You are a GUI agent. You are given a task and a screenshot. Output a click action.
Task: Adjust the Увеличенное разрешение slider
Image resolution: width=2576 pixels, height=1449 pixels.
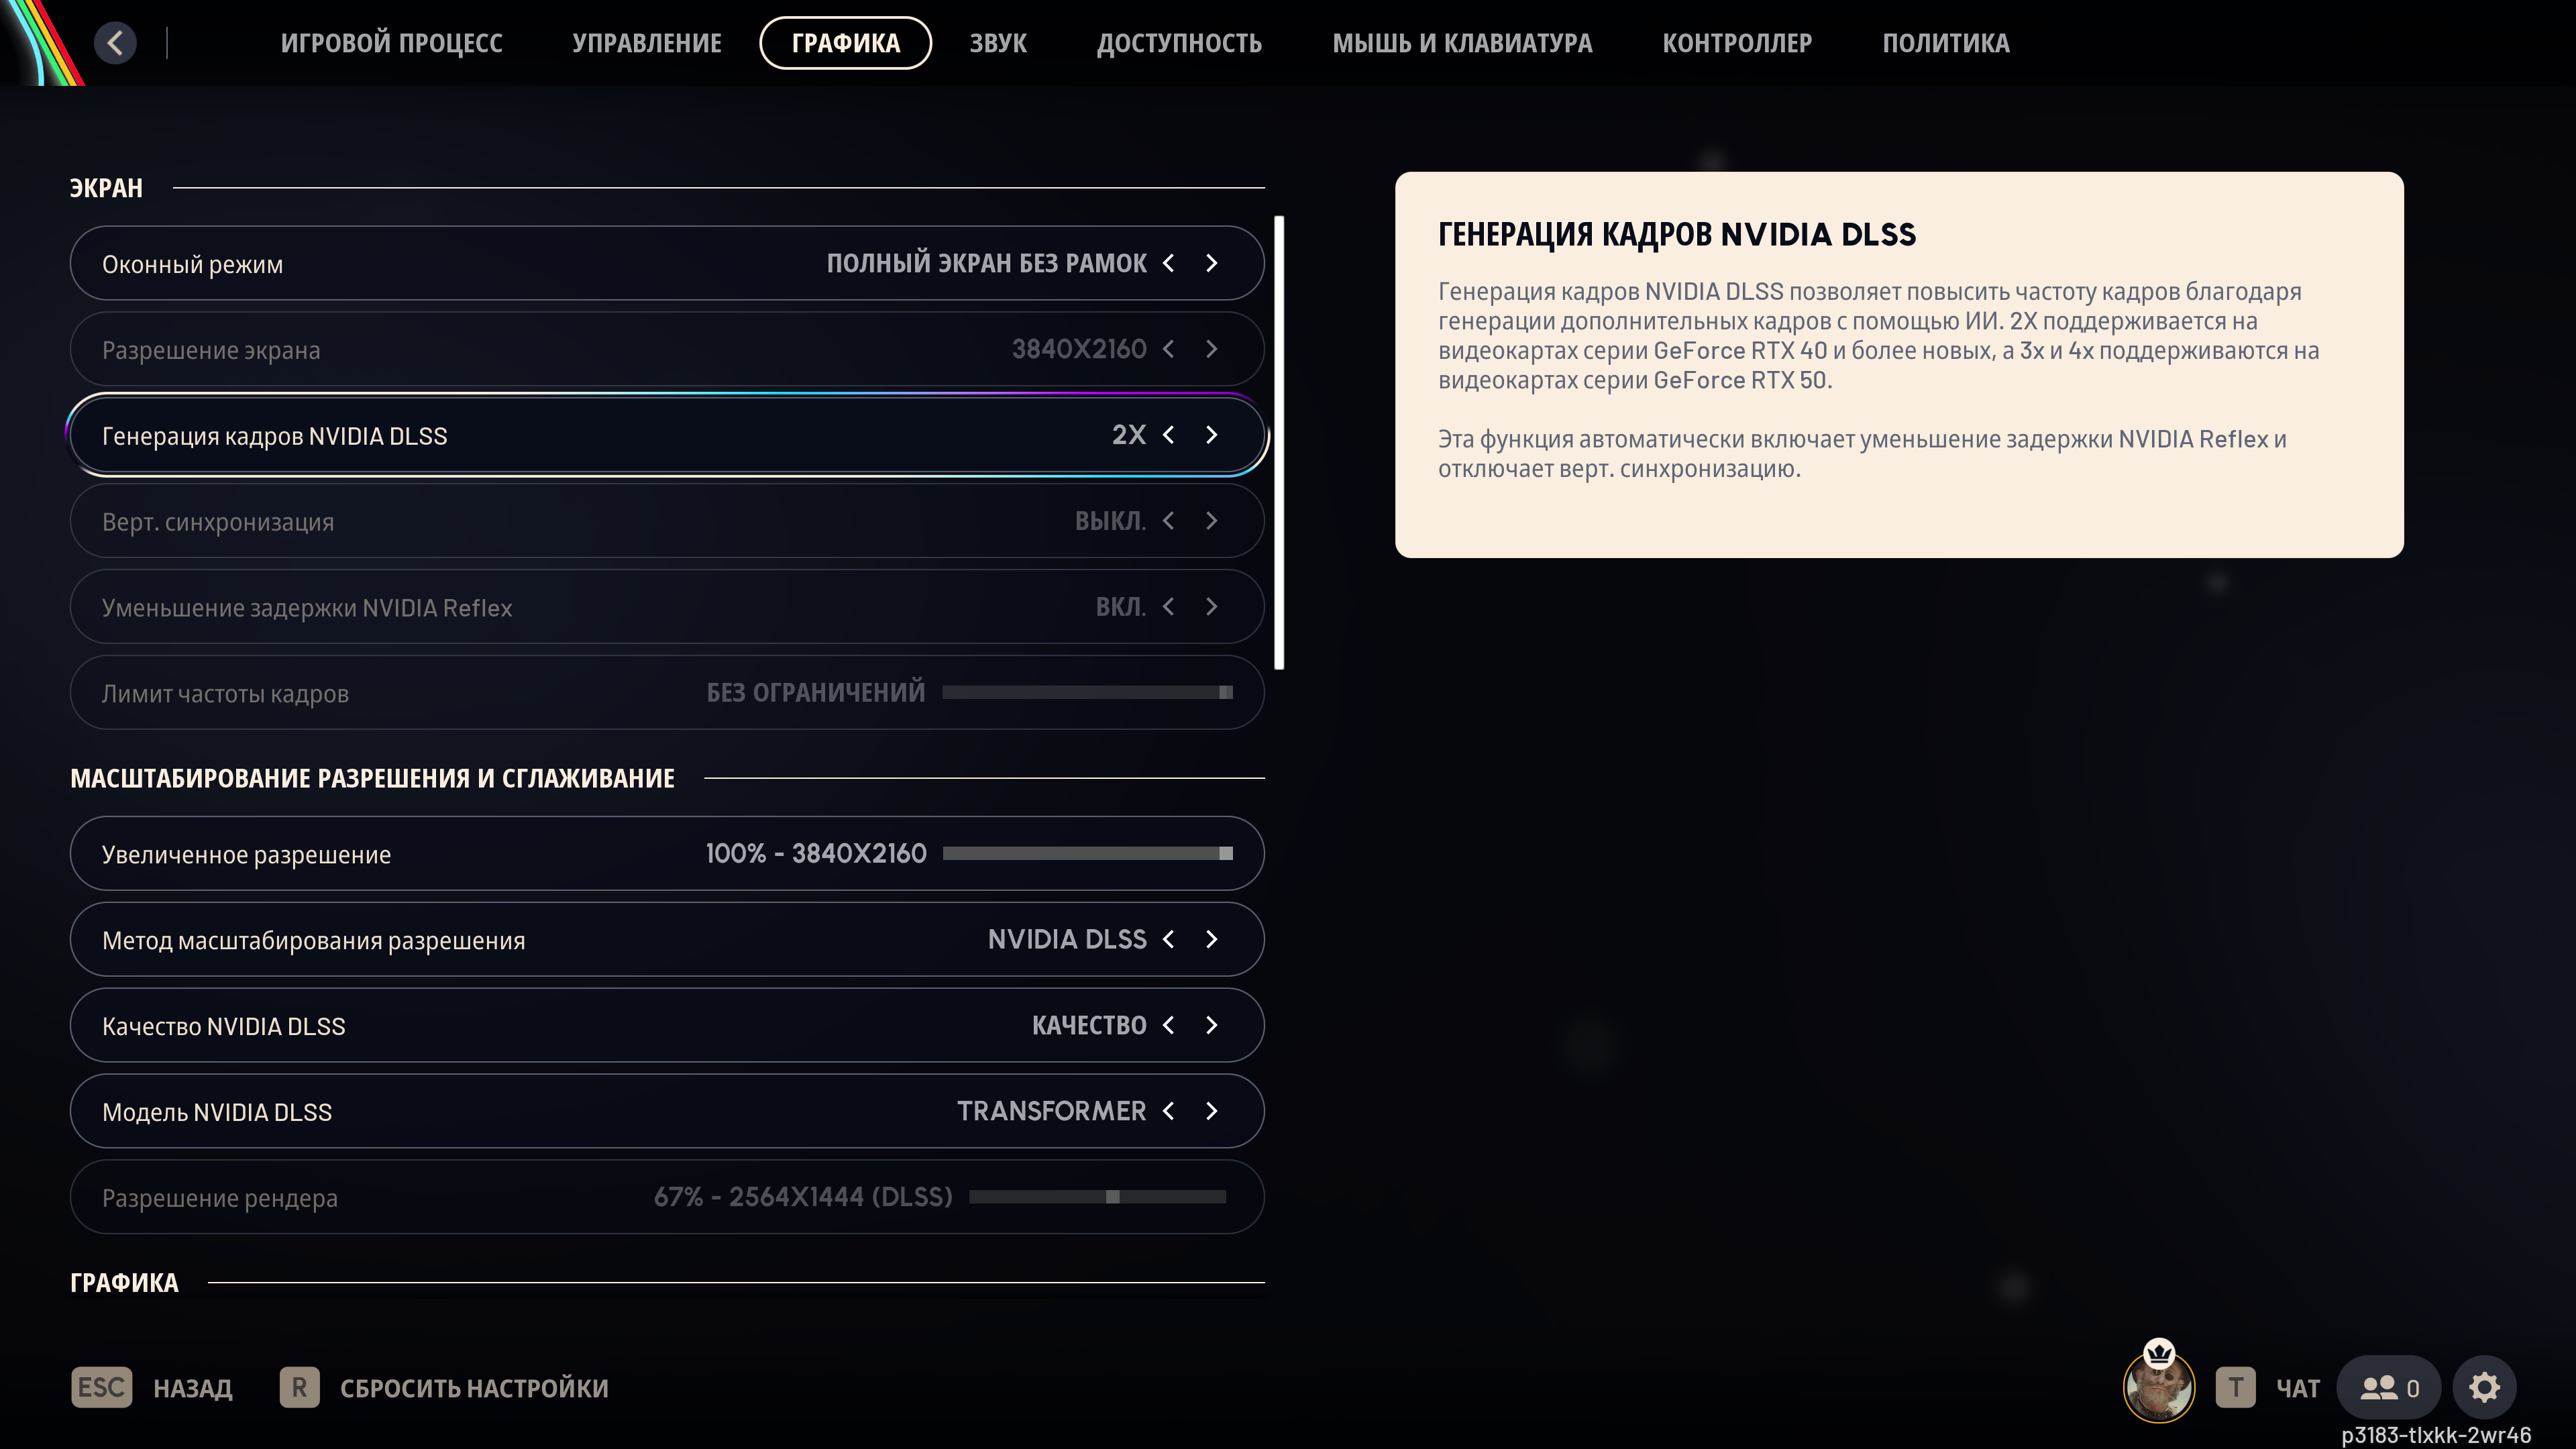(1087, 854)
